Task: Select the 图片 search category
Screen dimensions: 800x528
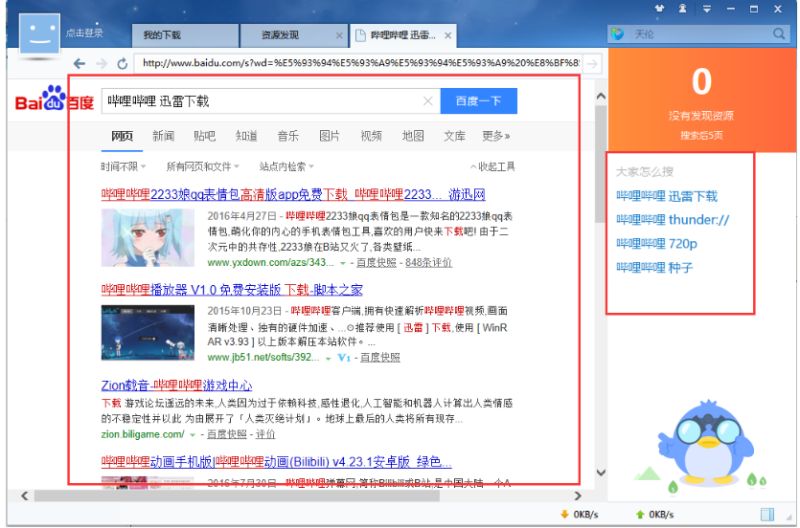Action: tap(330, 136)
